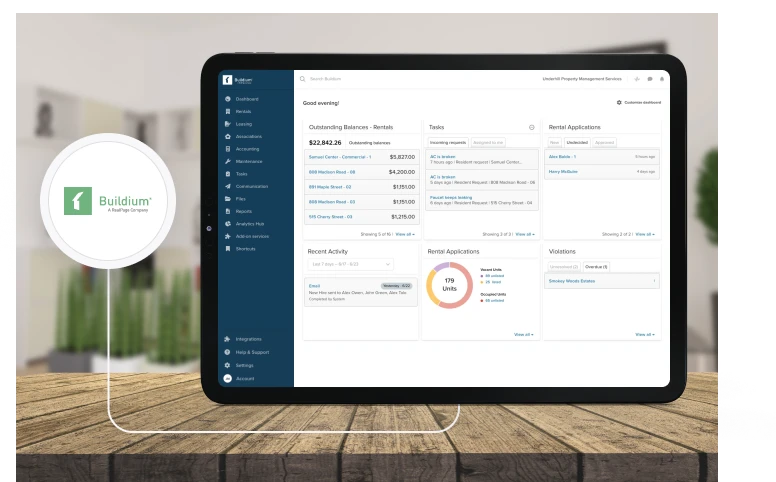This screenshot has width=776, height=482.
Task: Open 515 Cherry Street - 03 link
Action: 331,217
